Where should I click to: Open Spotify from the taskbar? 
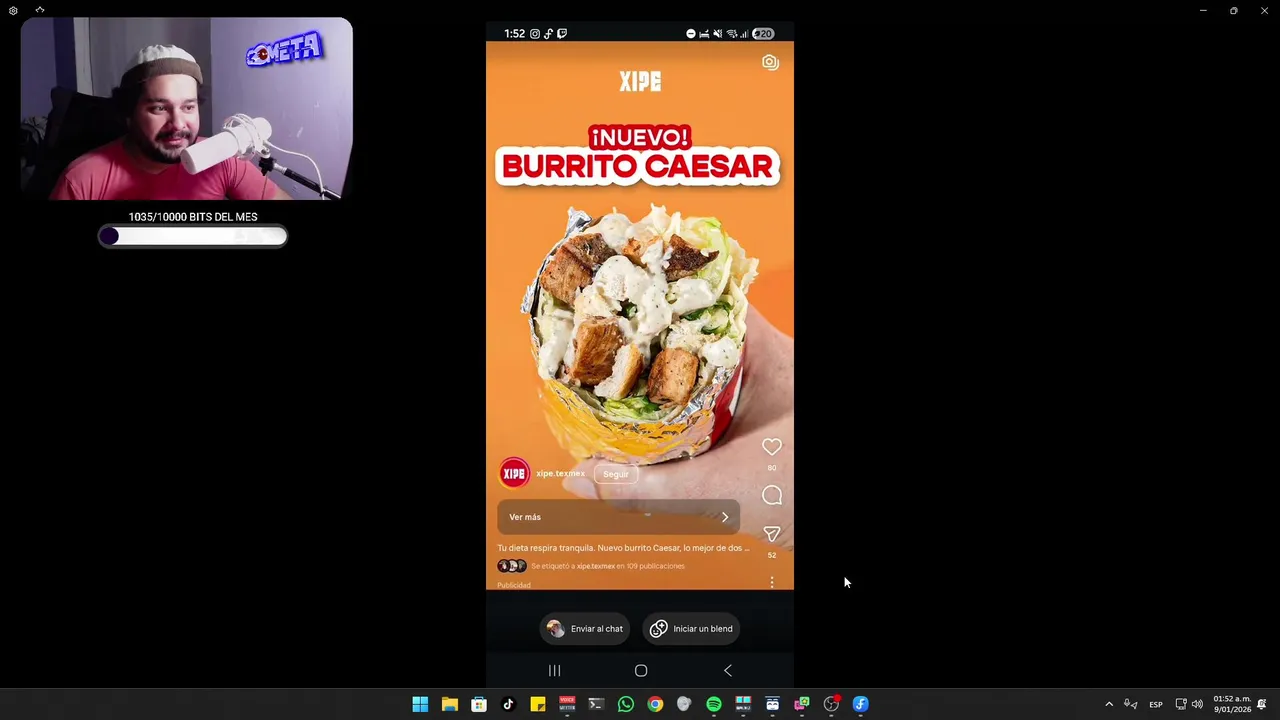(x=714, y=704)
